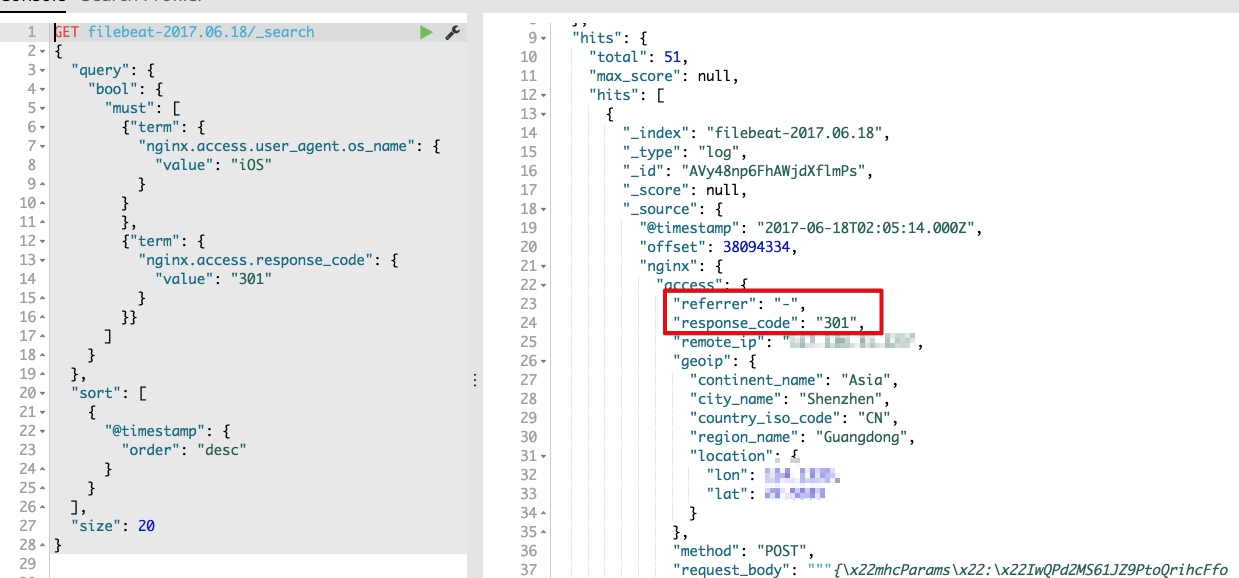The image size is (1239, 578).
Task: Collapse the "nginx" object in the response
Action: click(x=543, y=266)
